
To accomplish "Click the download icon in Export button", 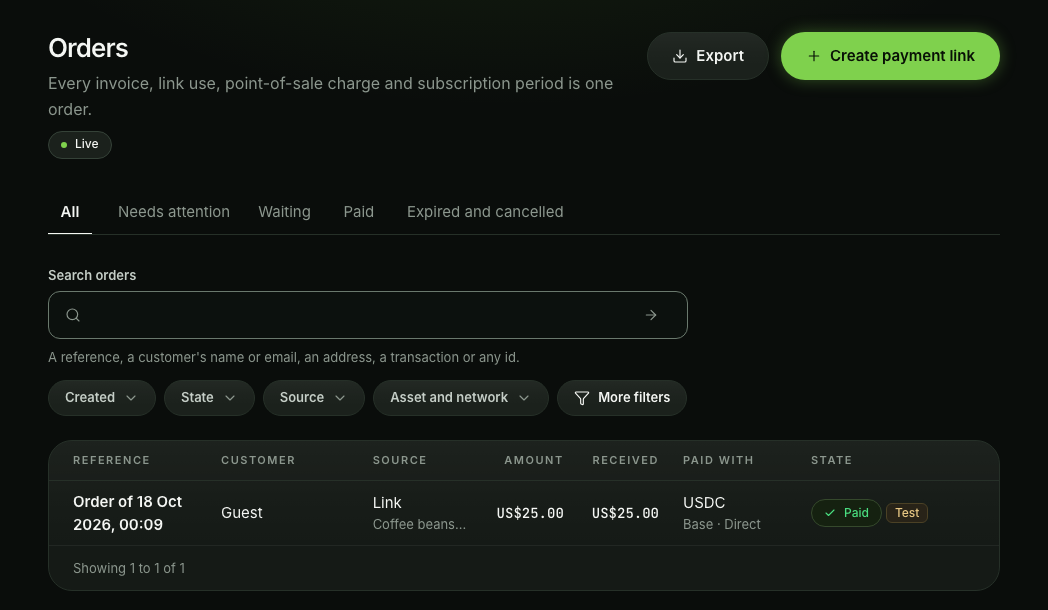I will tap(680, 56).
